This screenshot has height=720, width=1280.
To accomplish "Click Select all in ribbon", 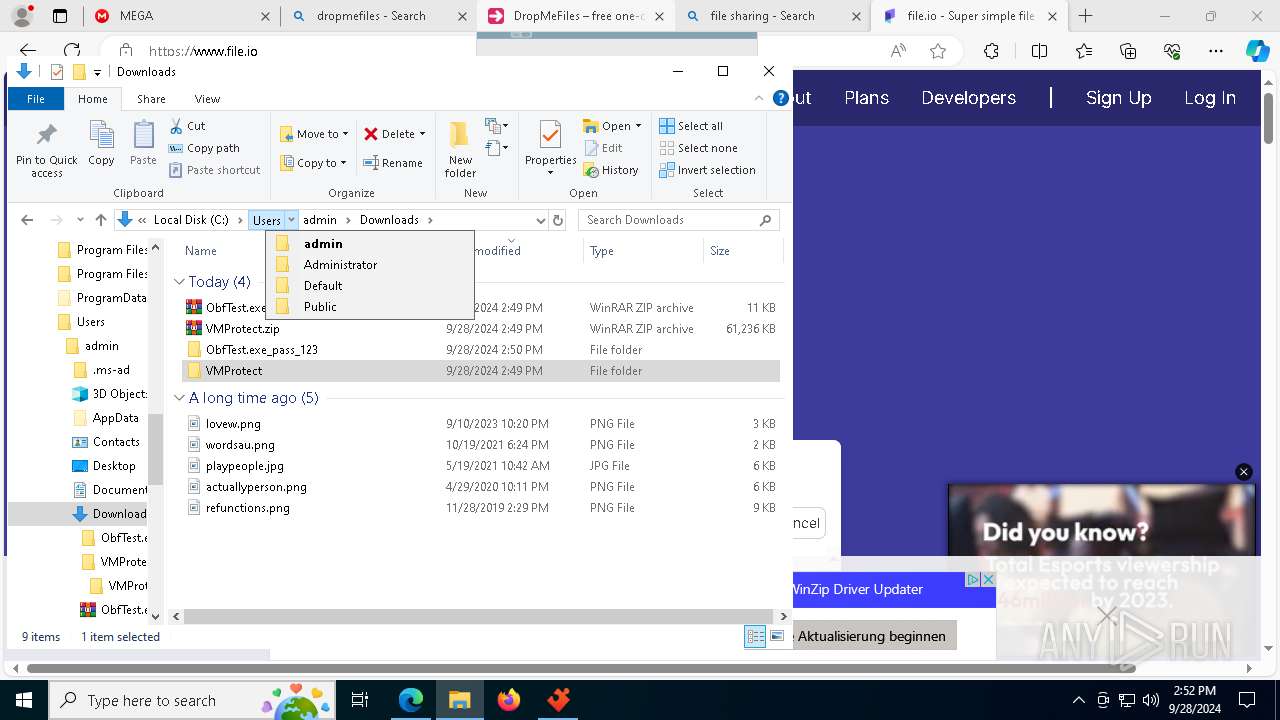I will [x=691, y=126].
